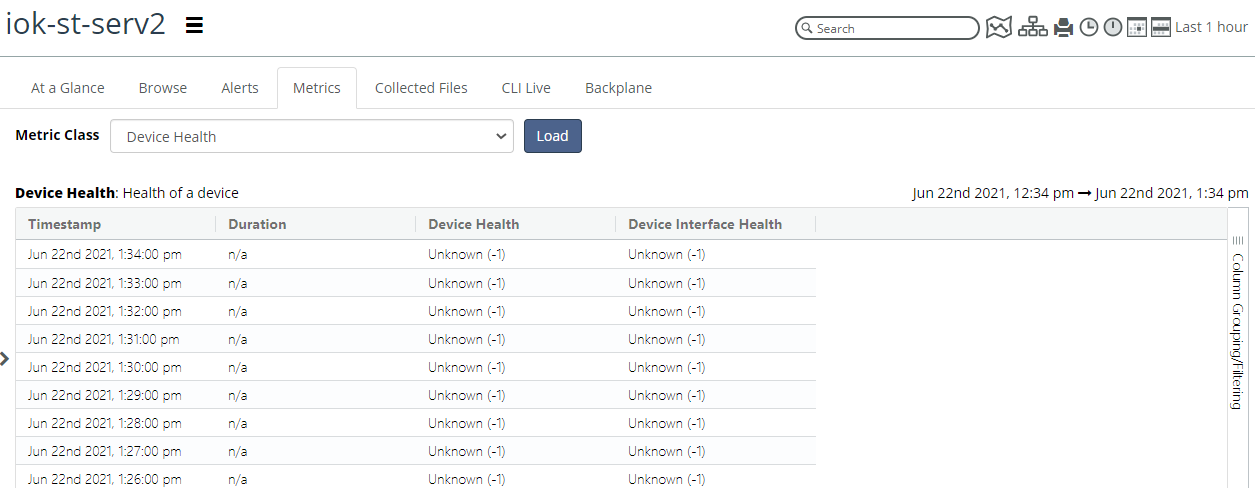Open the calendar day picker icon
The image size is (1255, 488).
pos(1137,27)
